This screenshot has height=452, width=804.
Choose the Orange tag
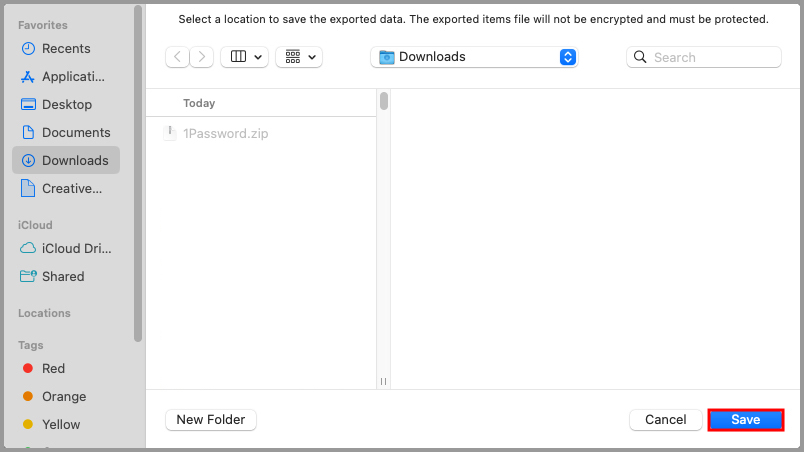pos(63,396)
